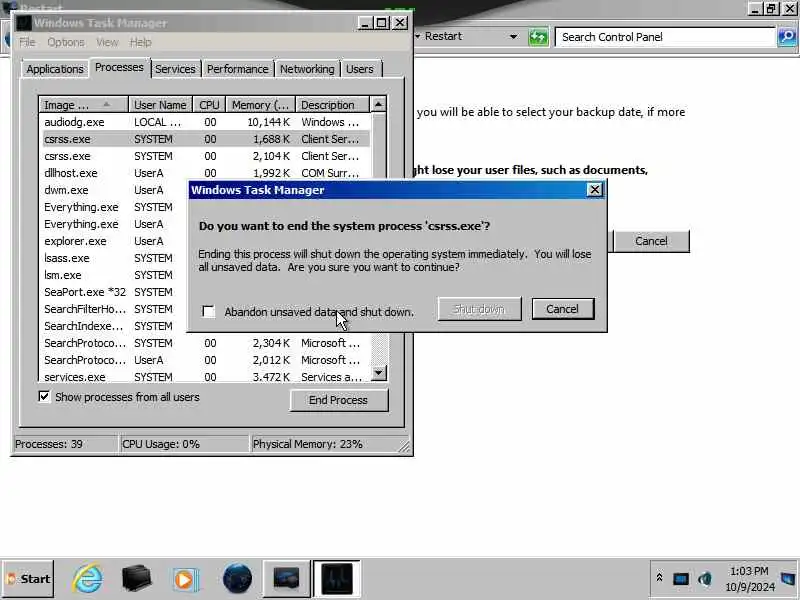Switch to the Networking tab
Screen dimensions: 800x600
pos(307,69)
